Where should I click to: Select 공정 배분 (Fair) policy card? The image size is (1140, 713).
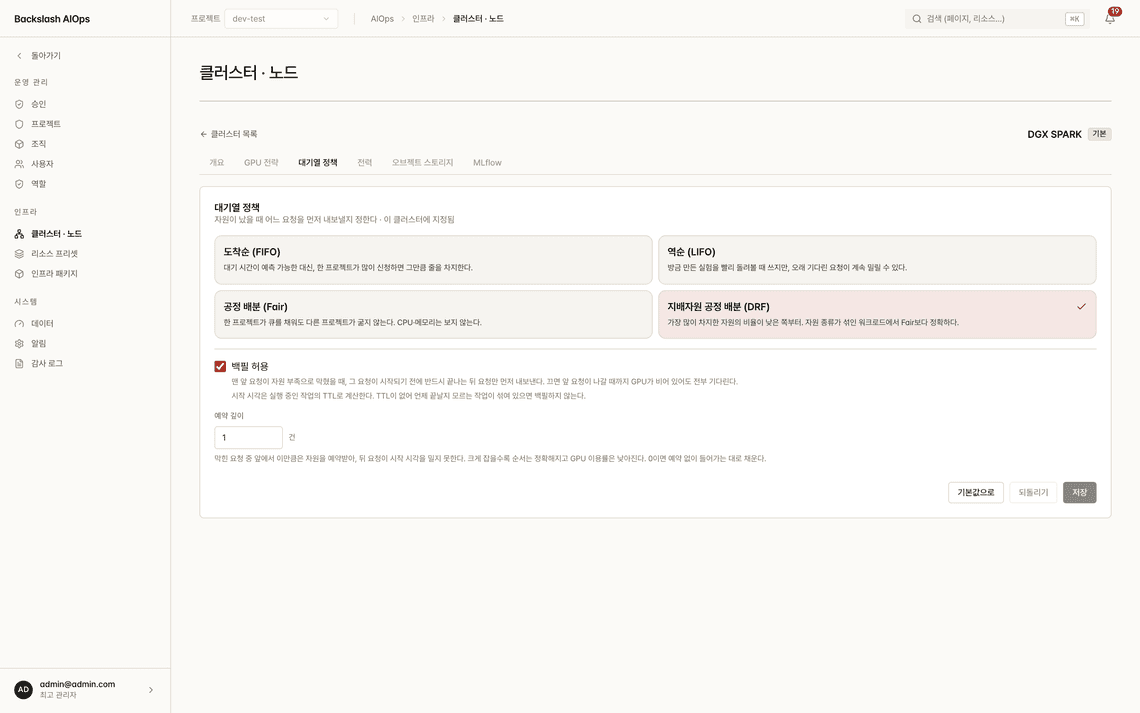(x=433, y=315)
